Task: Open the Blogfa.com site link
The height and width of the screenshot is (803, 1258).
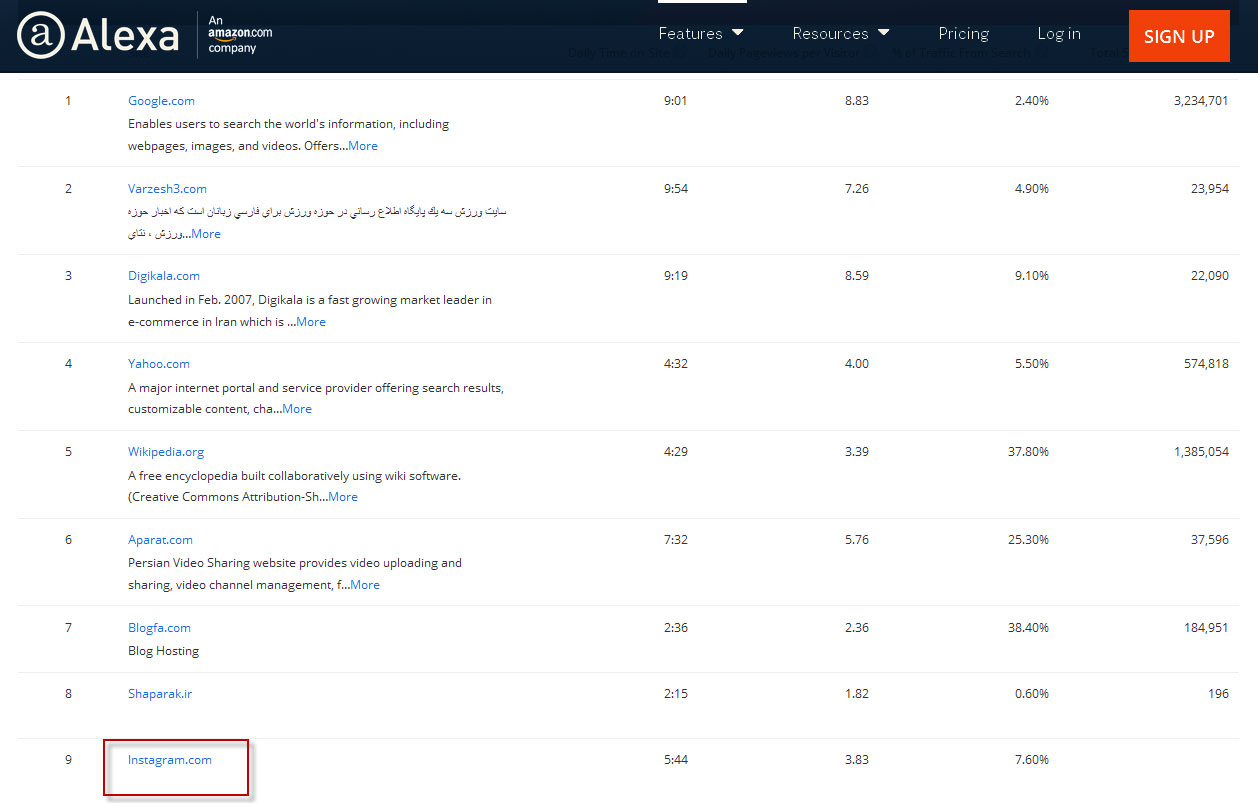Action: (159, 628)
